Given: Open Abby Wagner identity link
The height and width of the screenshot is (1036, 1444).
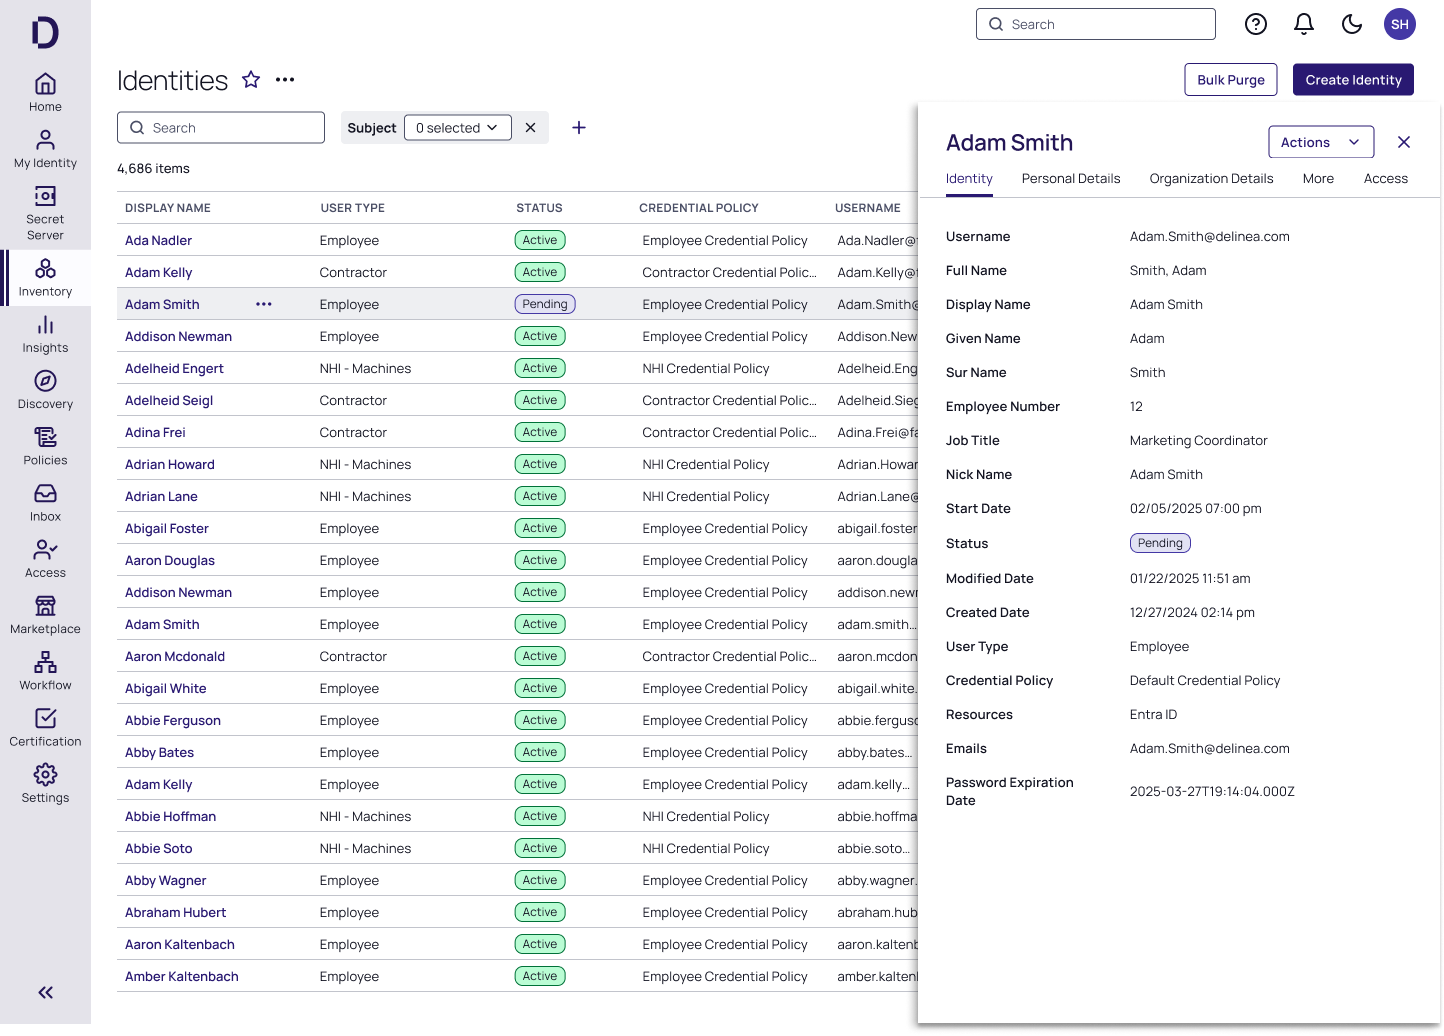Looking at the screenshot, I should [166, 880].
